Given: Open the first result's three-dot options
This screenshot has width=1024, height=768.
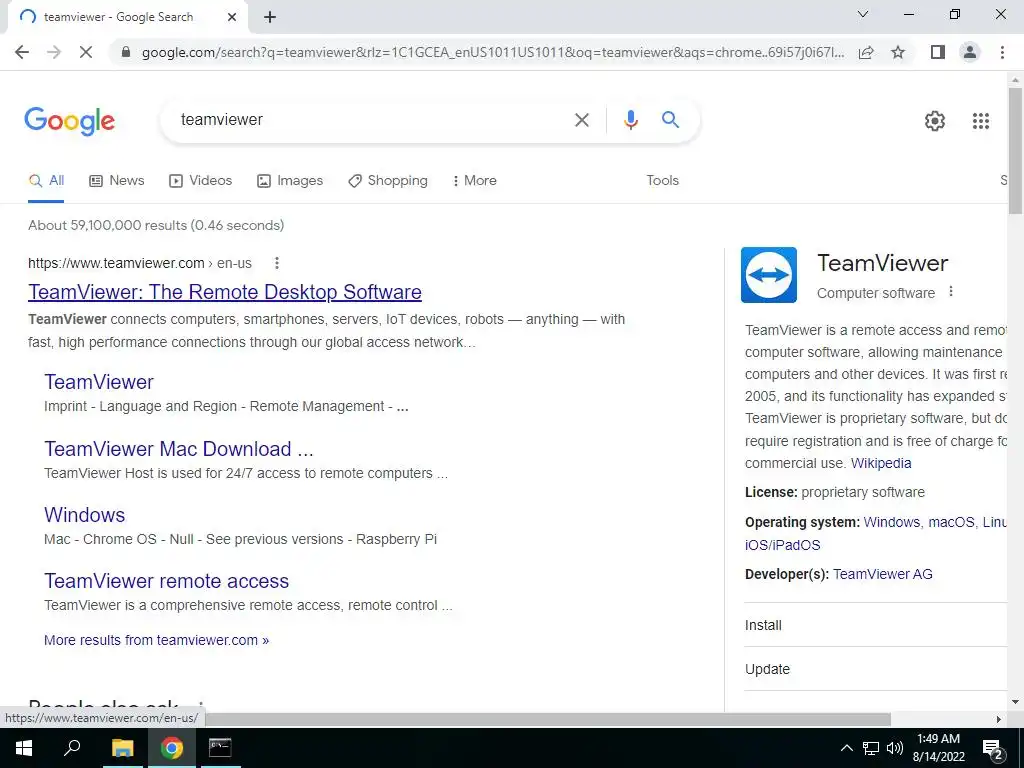Looking at the screenshot, I should point(277,263).
